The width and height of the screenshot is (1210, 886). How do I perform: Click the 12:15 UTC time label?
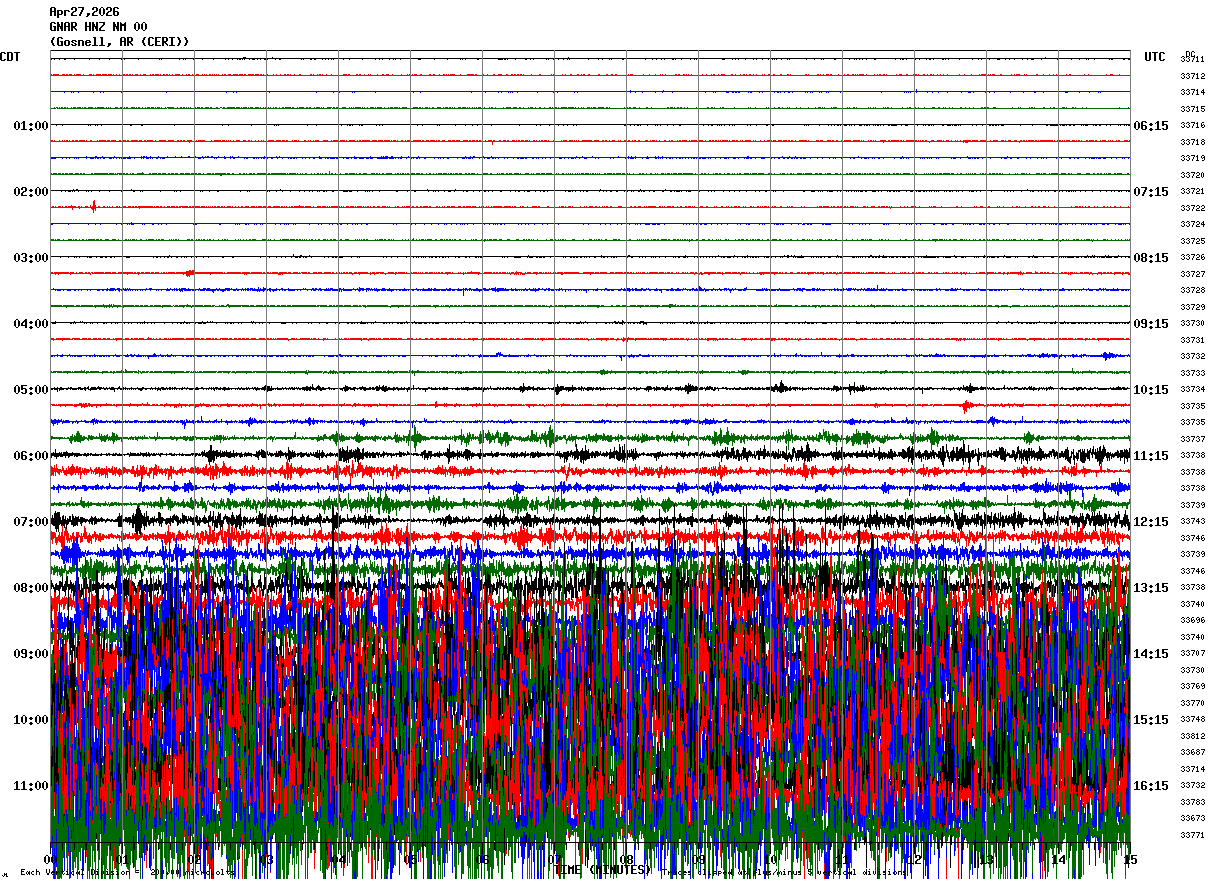1151,522
